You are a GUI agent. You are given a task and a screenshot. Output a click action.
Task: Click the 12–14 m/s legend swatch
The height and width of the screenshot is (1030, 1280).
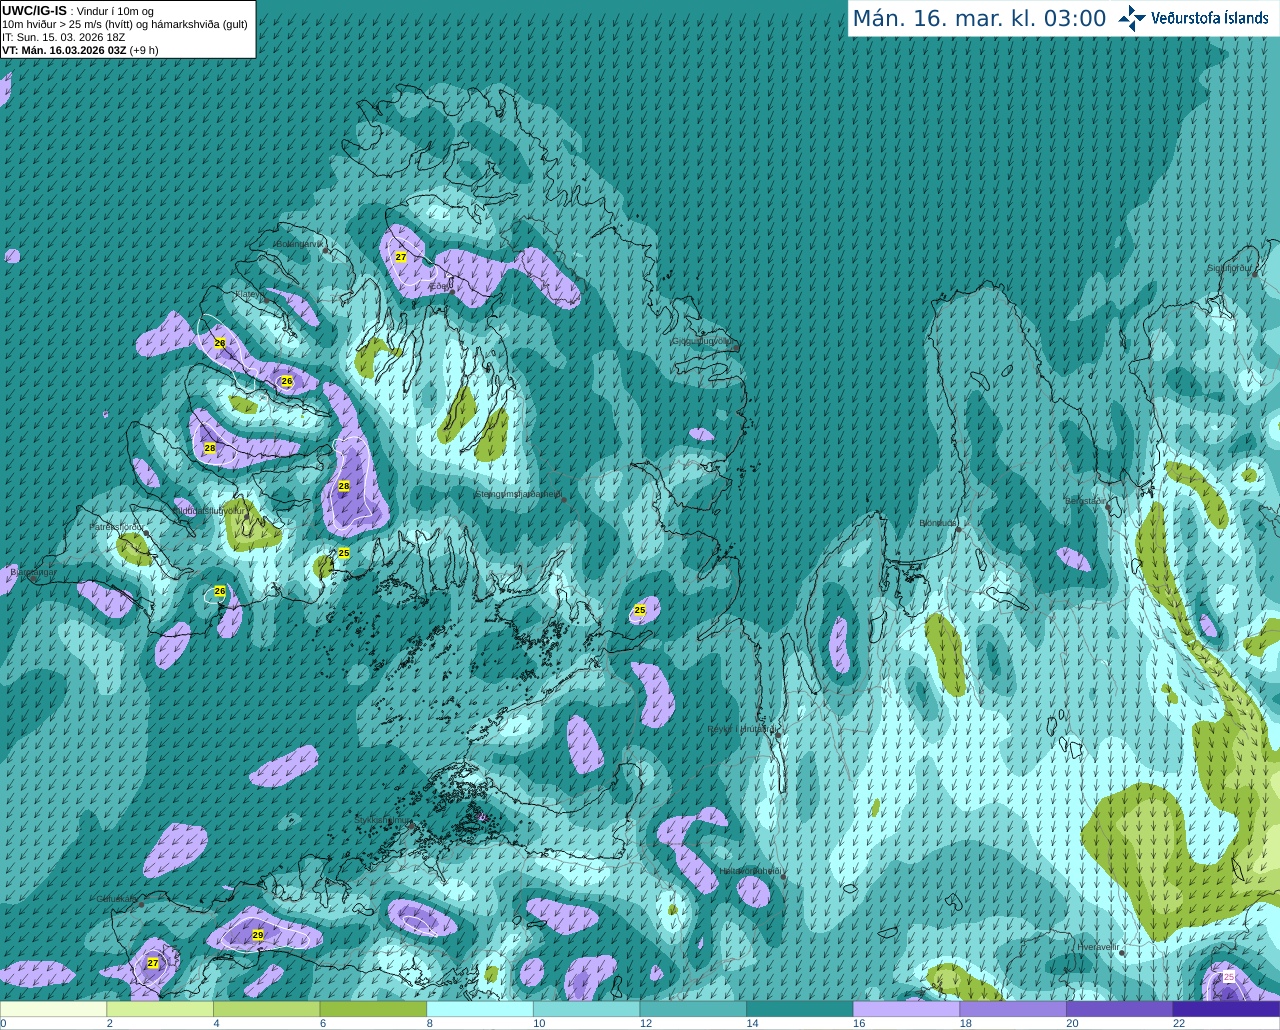click(693, 1009)
